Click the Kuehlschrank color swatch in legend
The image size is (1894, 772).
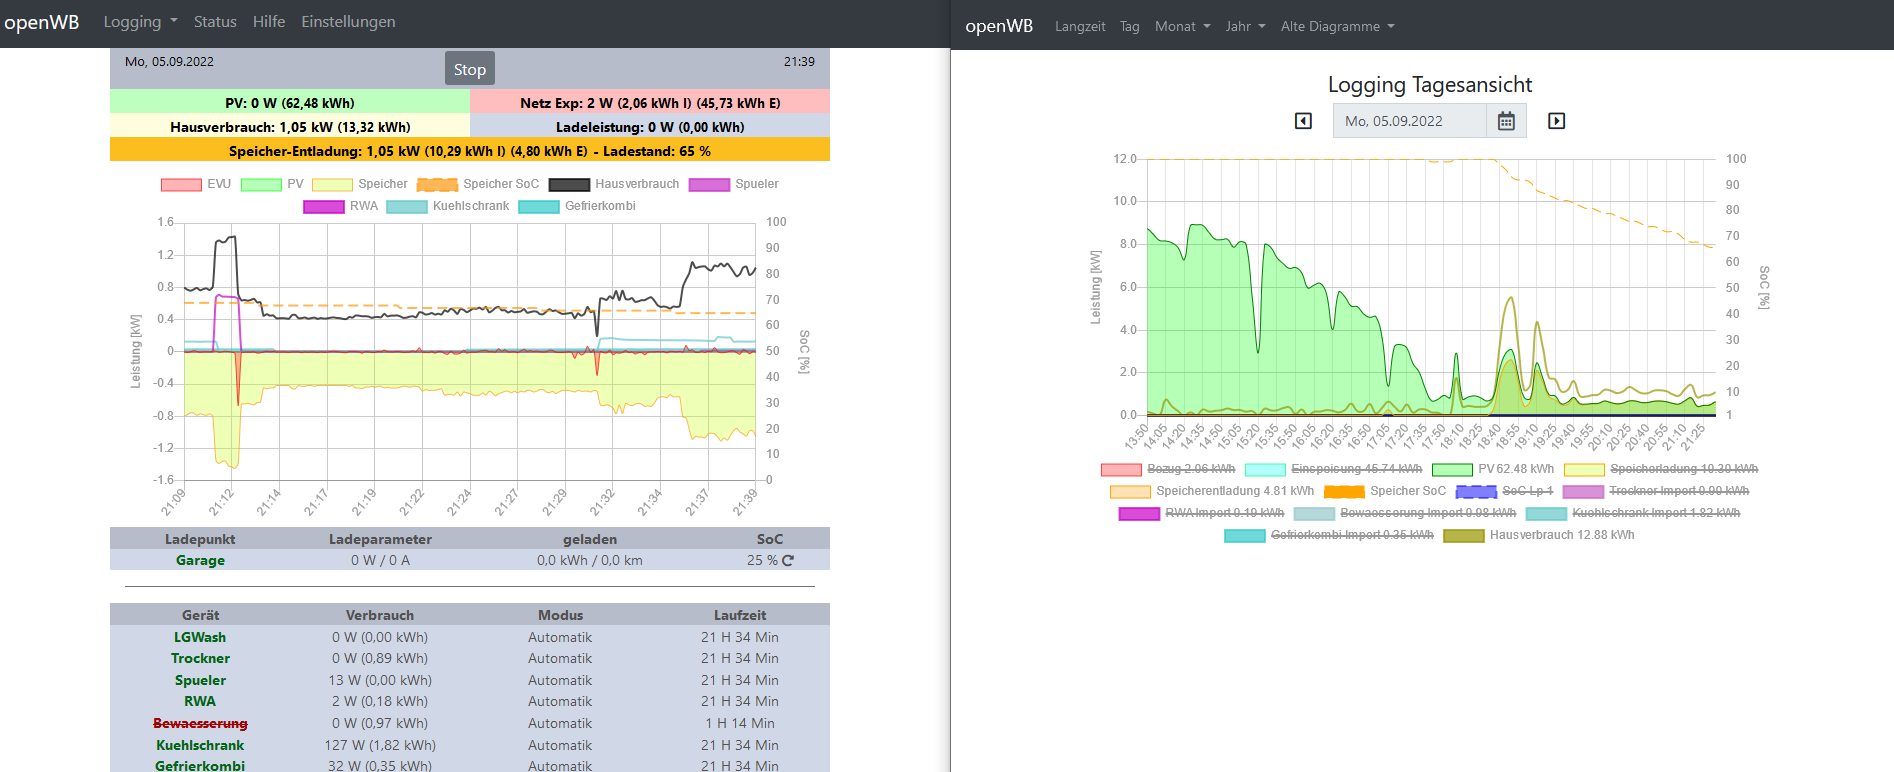pos(407,207)
